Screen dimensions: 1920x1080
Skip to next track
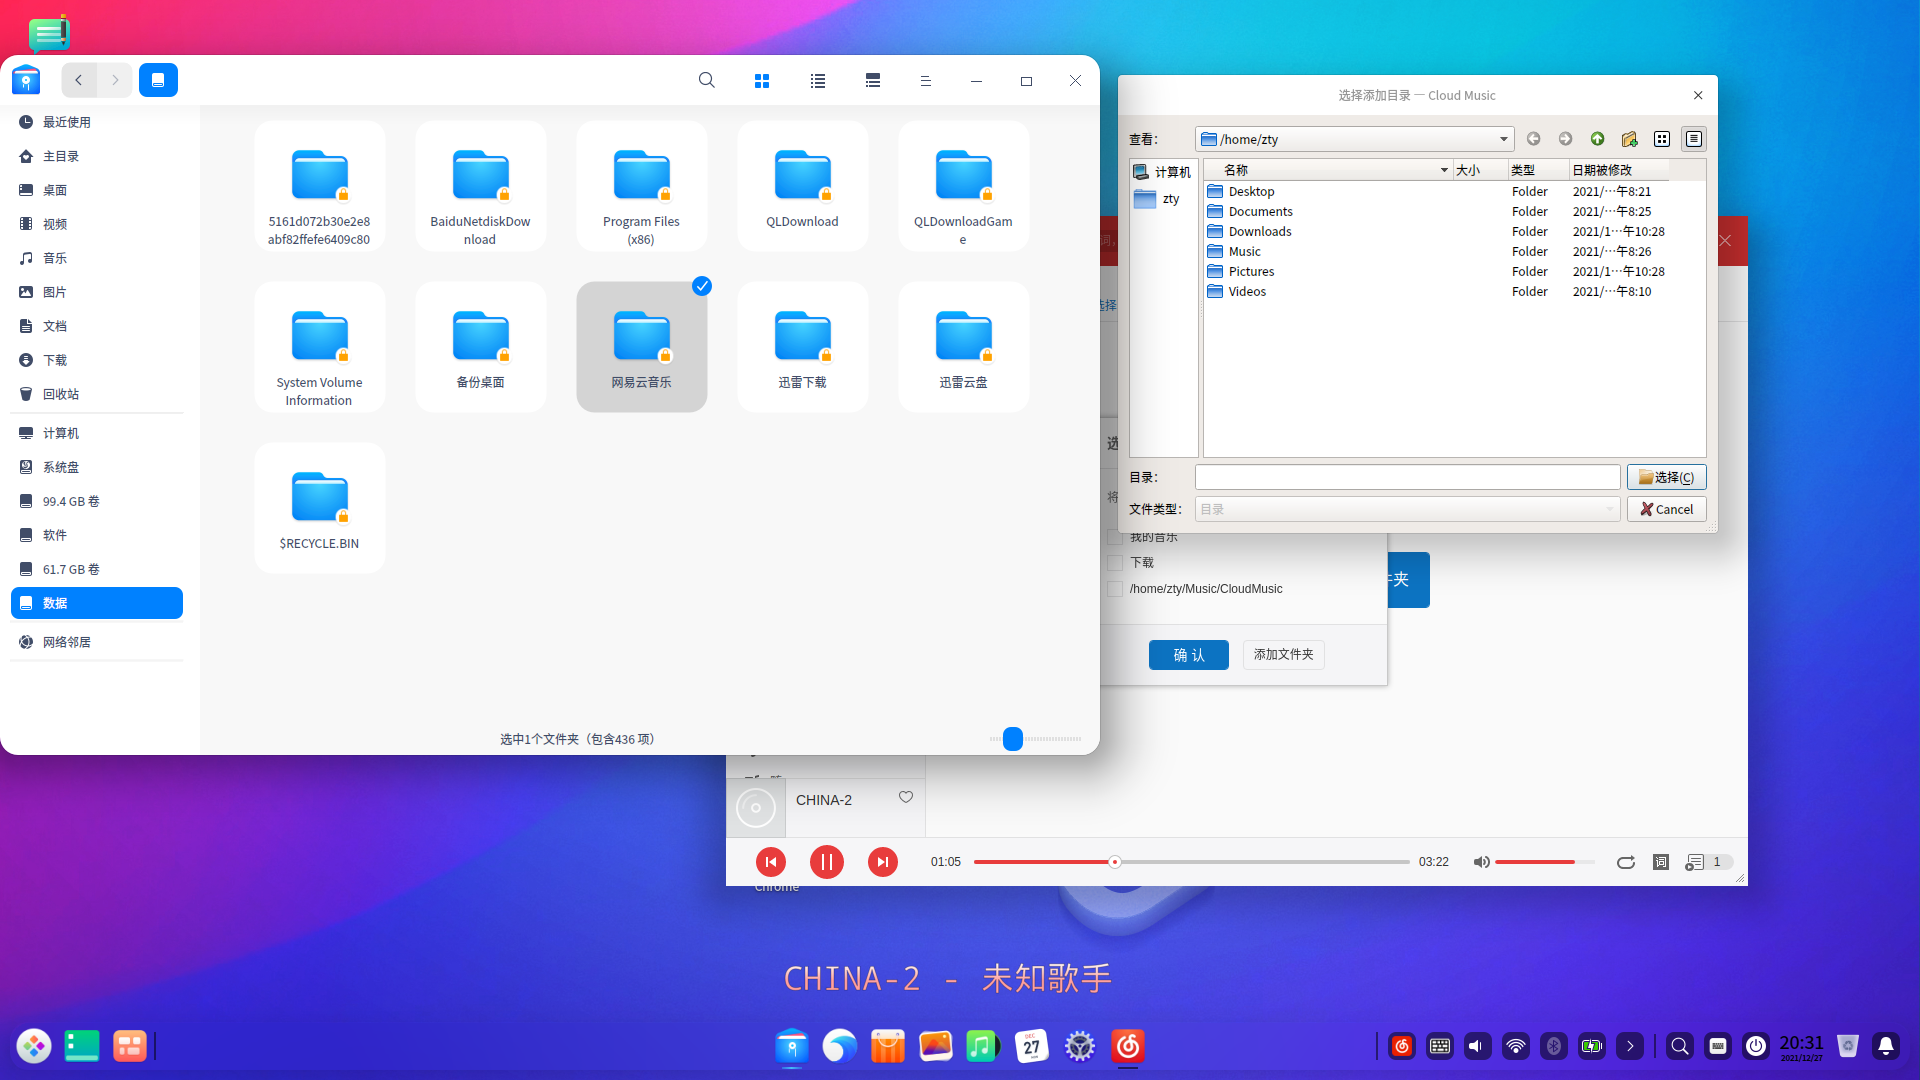[882, 862]
